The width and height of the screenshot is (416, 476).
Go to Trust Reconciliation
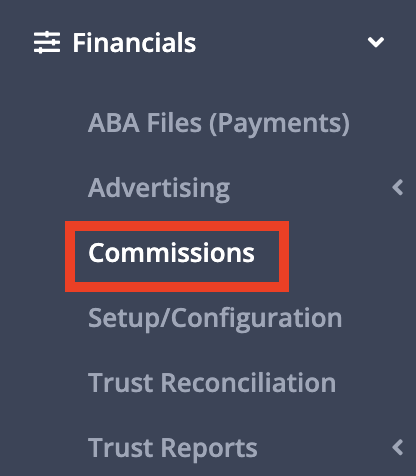click(212, 383)
